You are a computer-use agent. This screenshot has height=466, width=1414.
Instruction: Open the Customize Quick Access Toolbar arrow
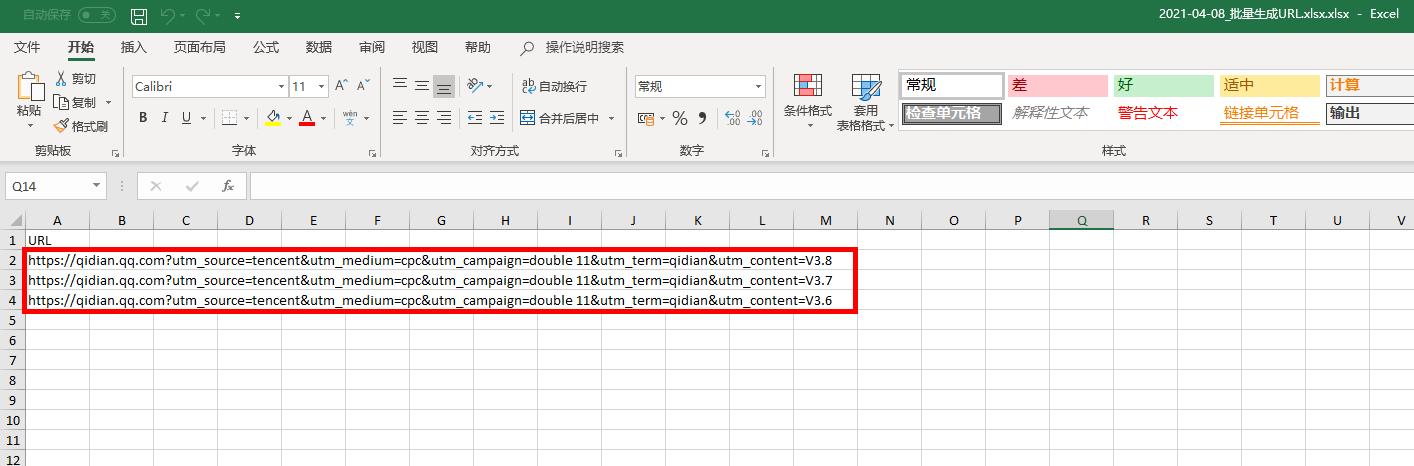point(237,16)
